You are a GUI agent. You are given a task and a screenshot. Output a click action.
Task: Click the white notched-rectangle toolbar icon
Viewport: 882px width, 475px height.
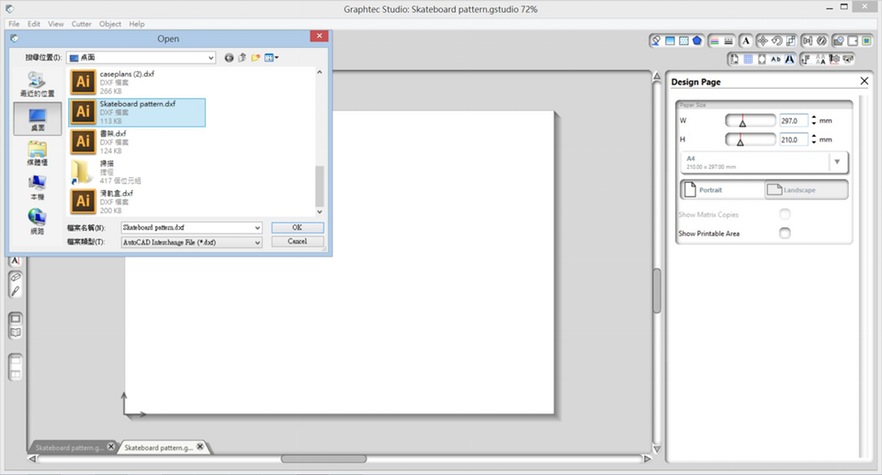click(x=853, y=41)
